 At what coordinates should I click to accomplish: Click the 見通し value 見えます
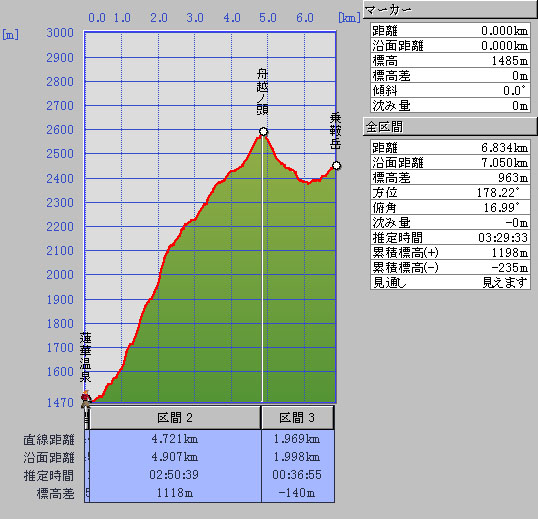click(x=505, y=282)
